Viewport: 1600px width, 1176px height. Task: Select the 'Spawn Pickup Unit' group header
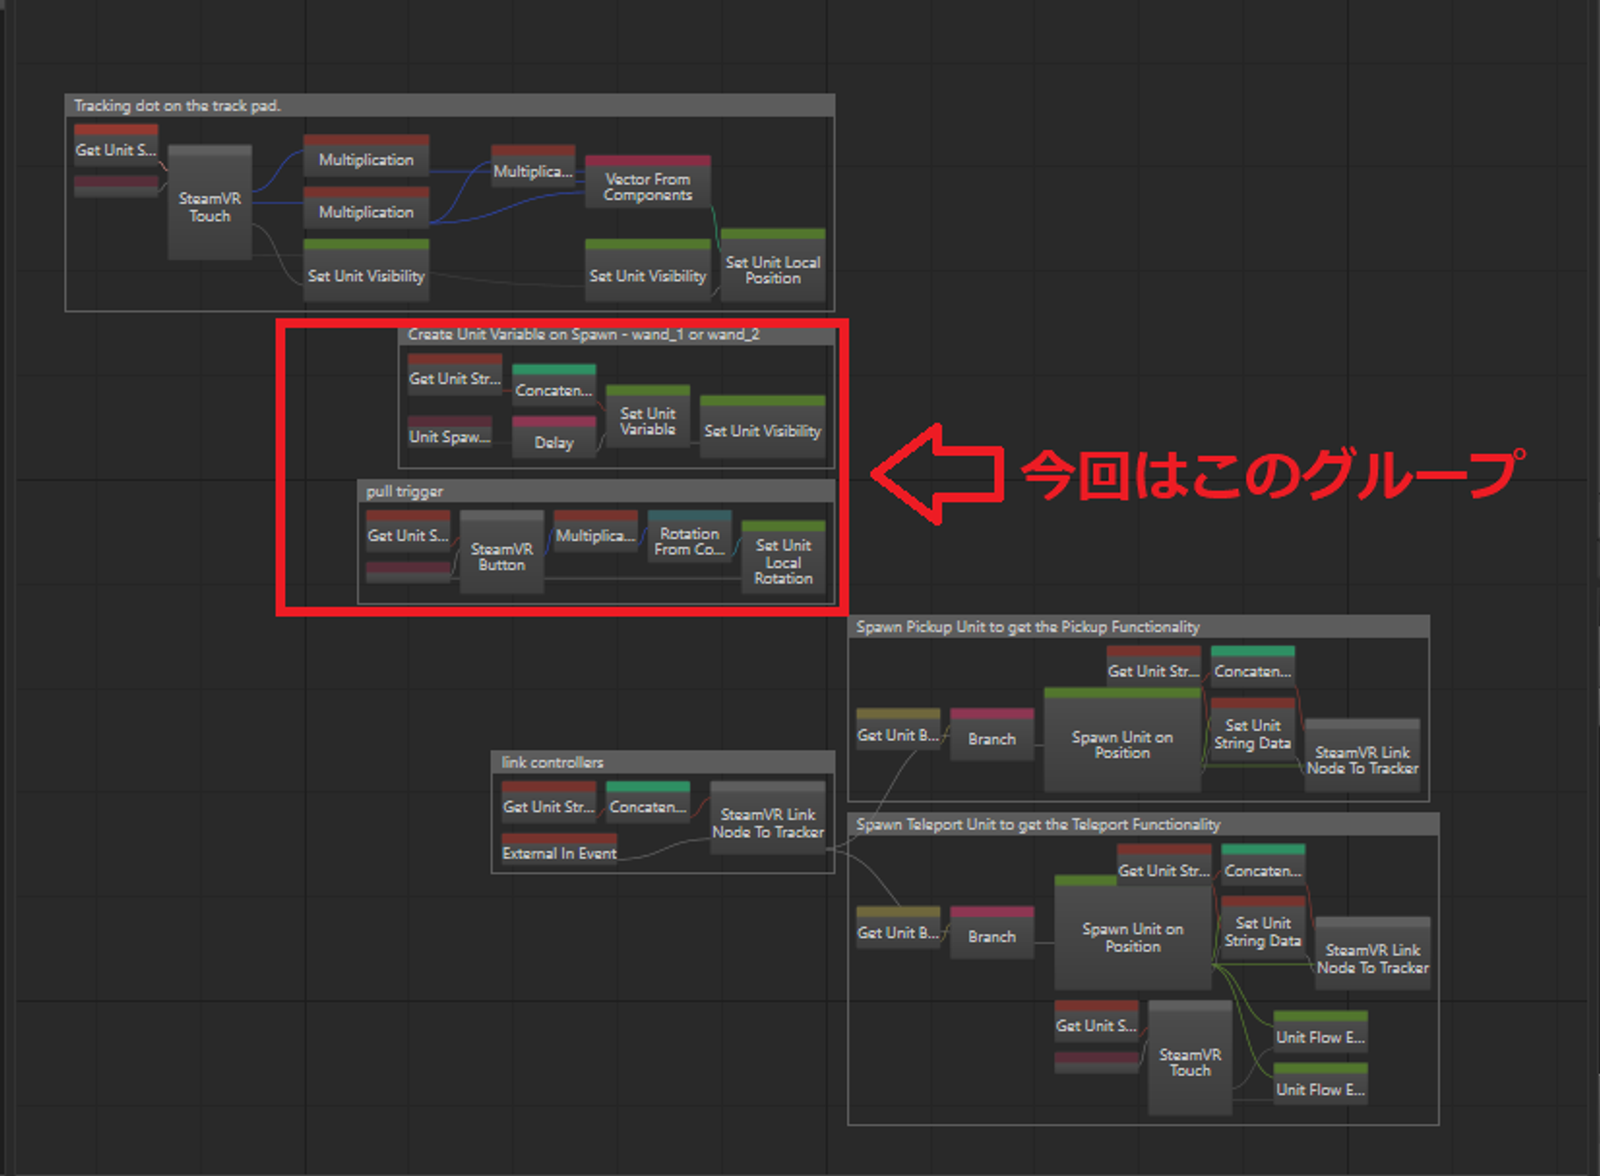(x=1138, y=627)
